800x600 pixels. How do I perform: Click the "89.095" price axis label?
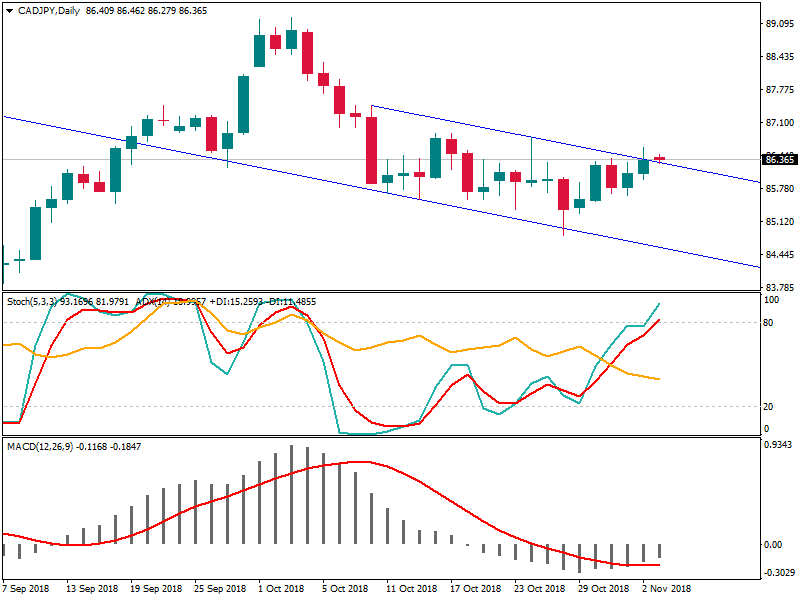[x=780, y=23]
